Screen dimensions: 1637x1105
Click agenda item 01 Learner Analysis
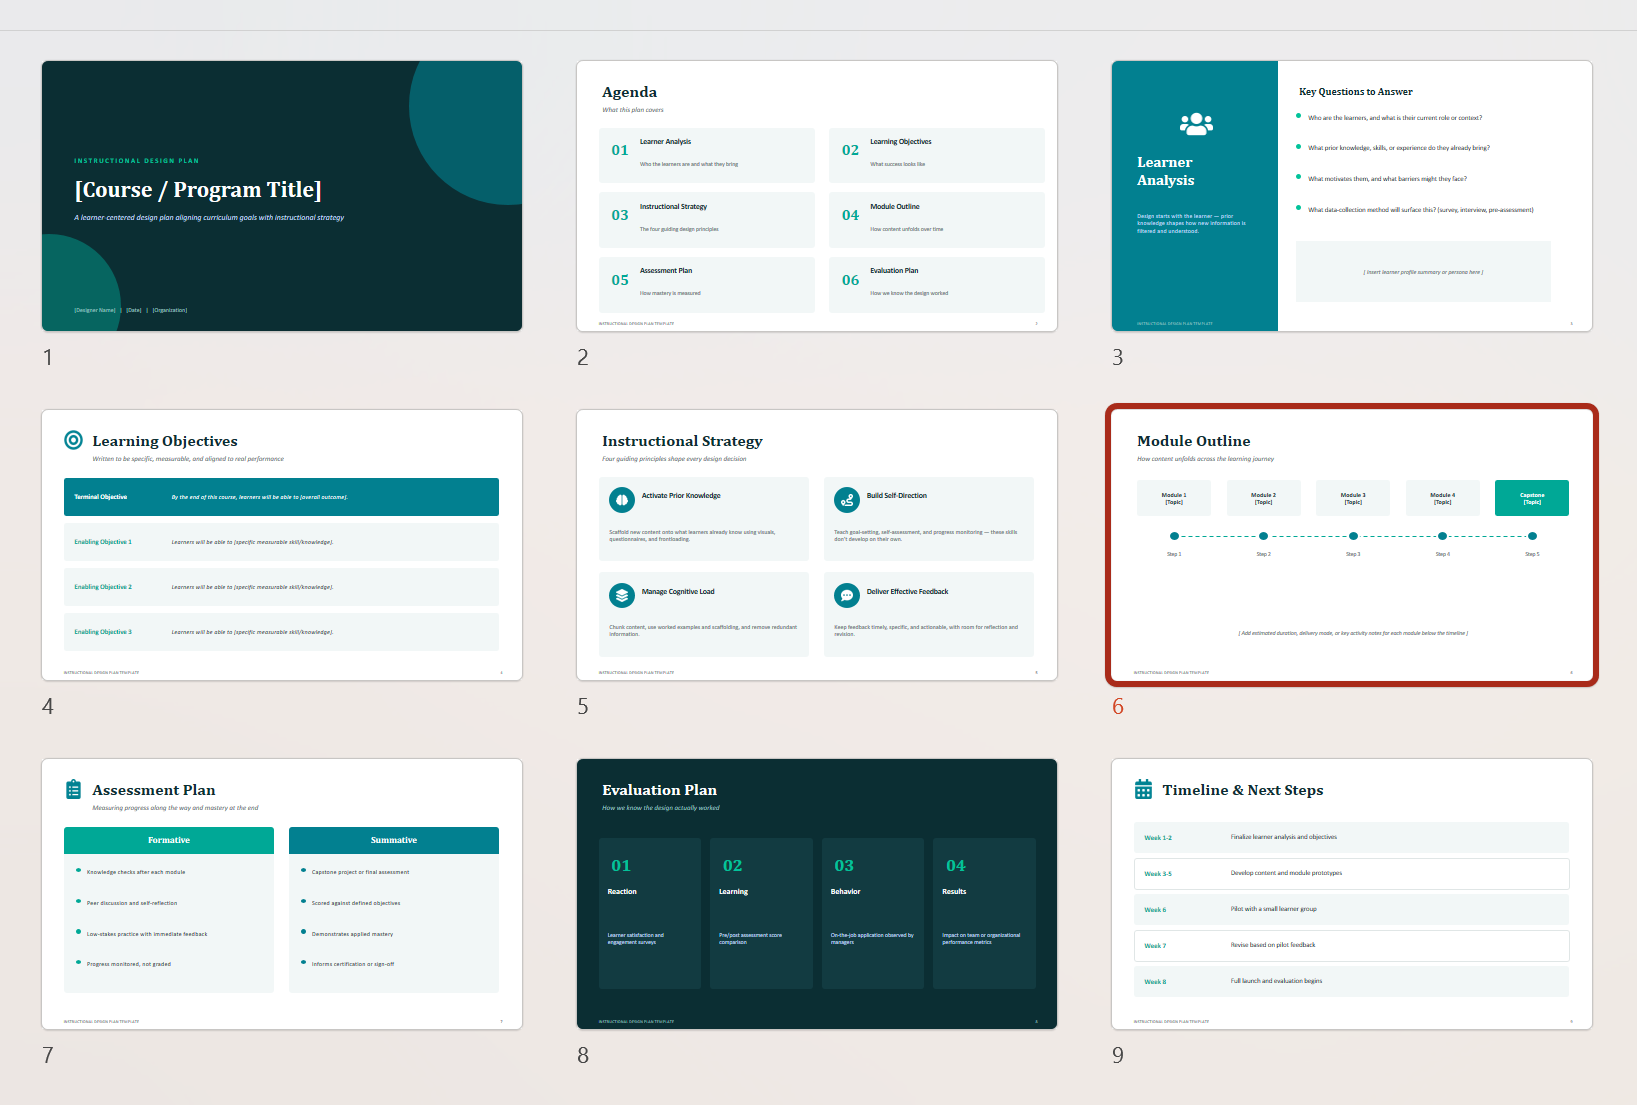(707, 155)
